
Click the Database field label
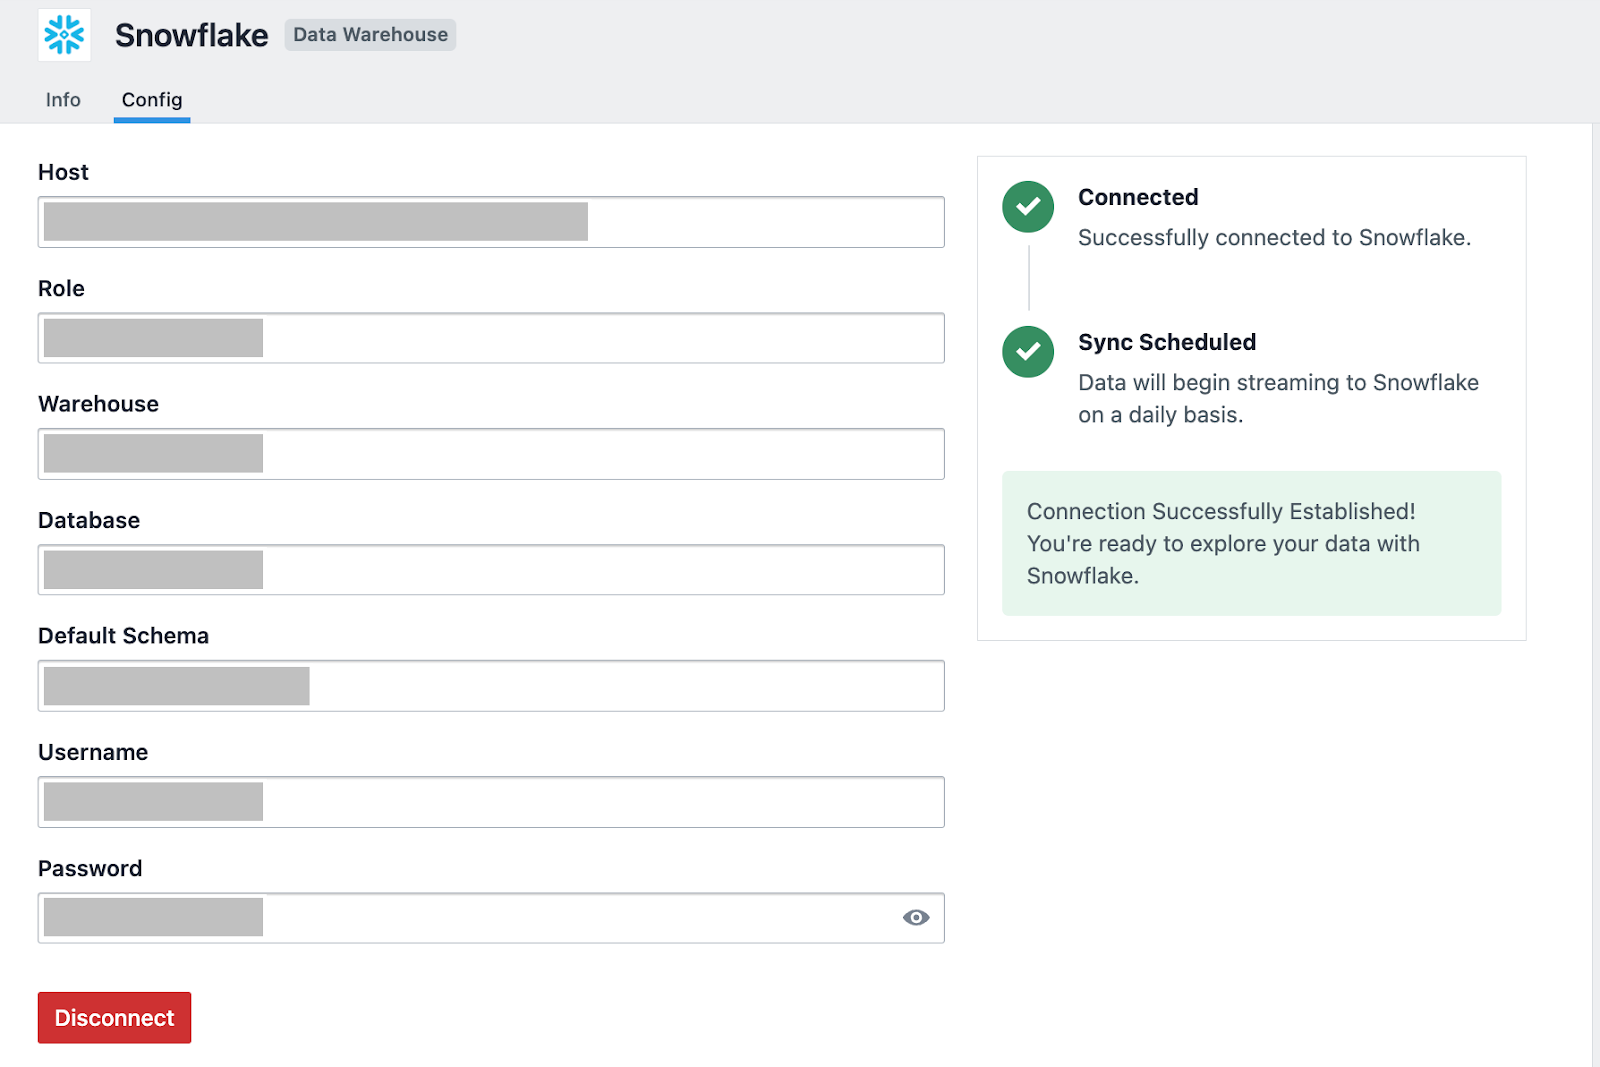(89, 520)
